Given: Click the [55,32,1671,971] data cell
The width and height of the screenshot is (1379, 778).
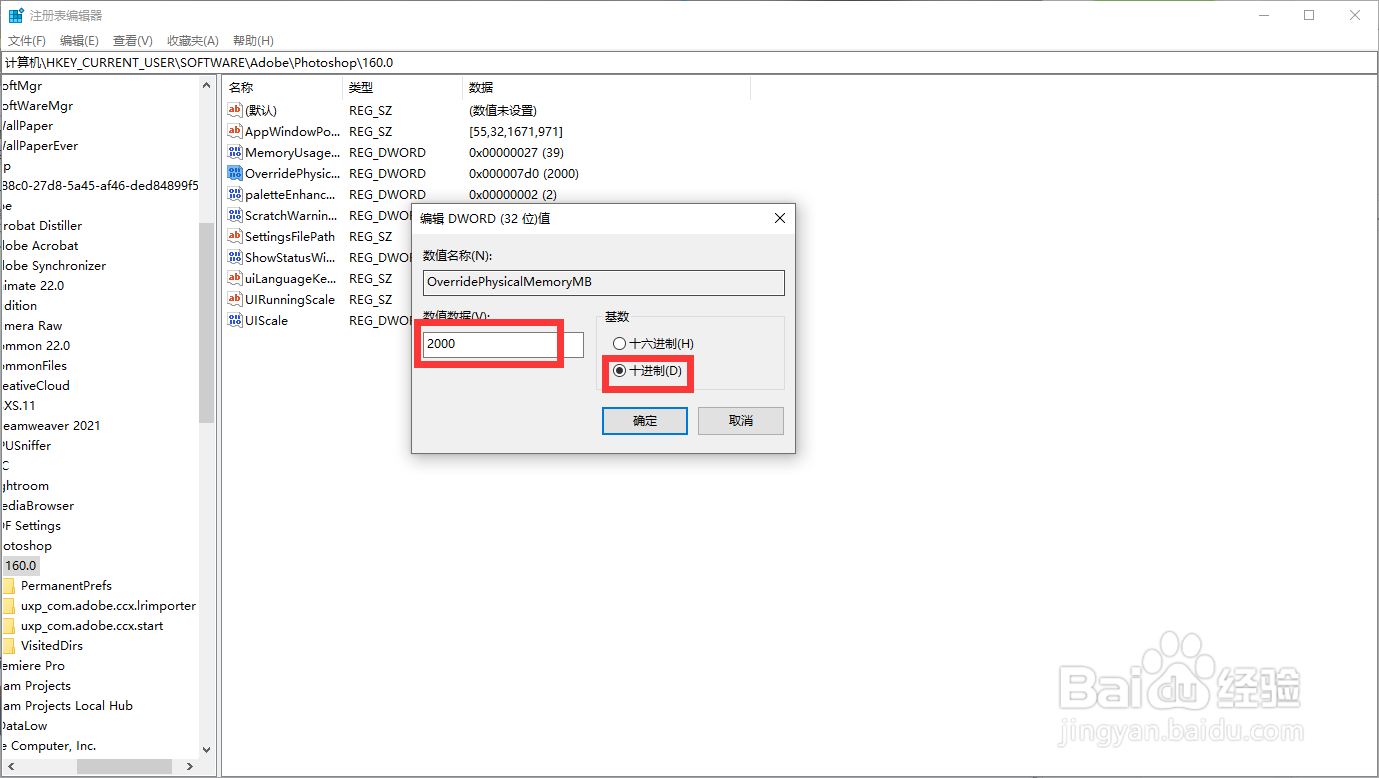Looking at the screenshot, I should point(516,131).
